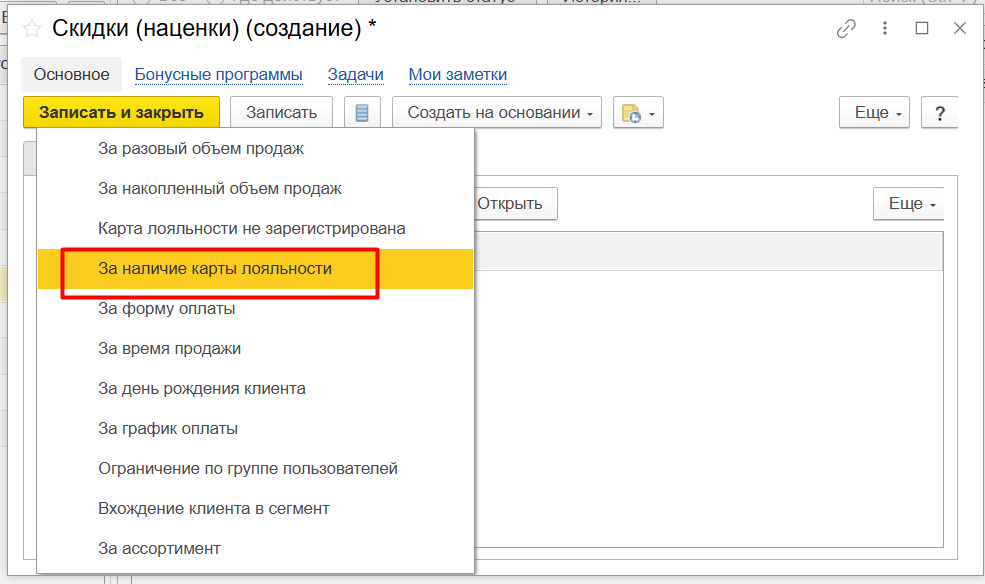The image size is (985, 584).
Task: Go to the "Мои заметки" tab
Action: pyautogui.click(x=457, y=75)
